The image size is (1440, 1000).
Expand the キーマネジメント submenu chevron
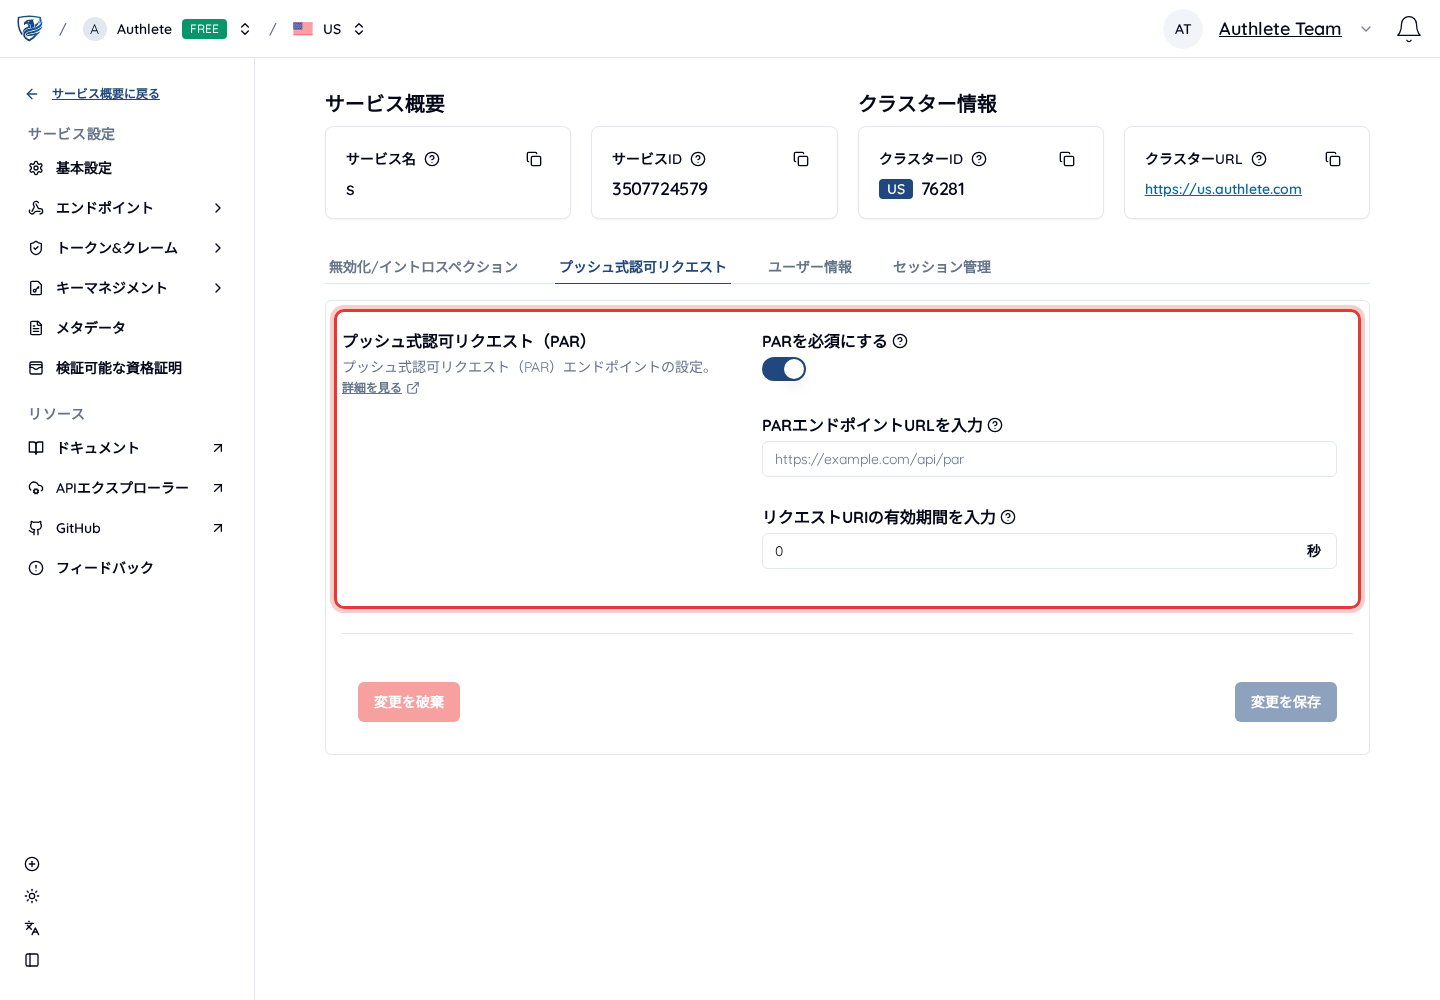click(218, 288)
